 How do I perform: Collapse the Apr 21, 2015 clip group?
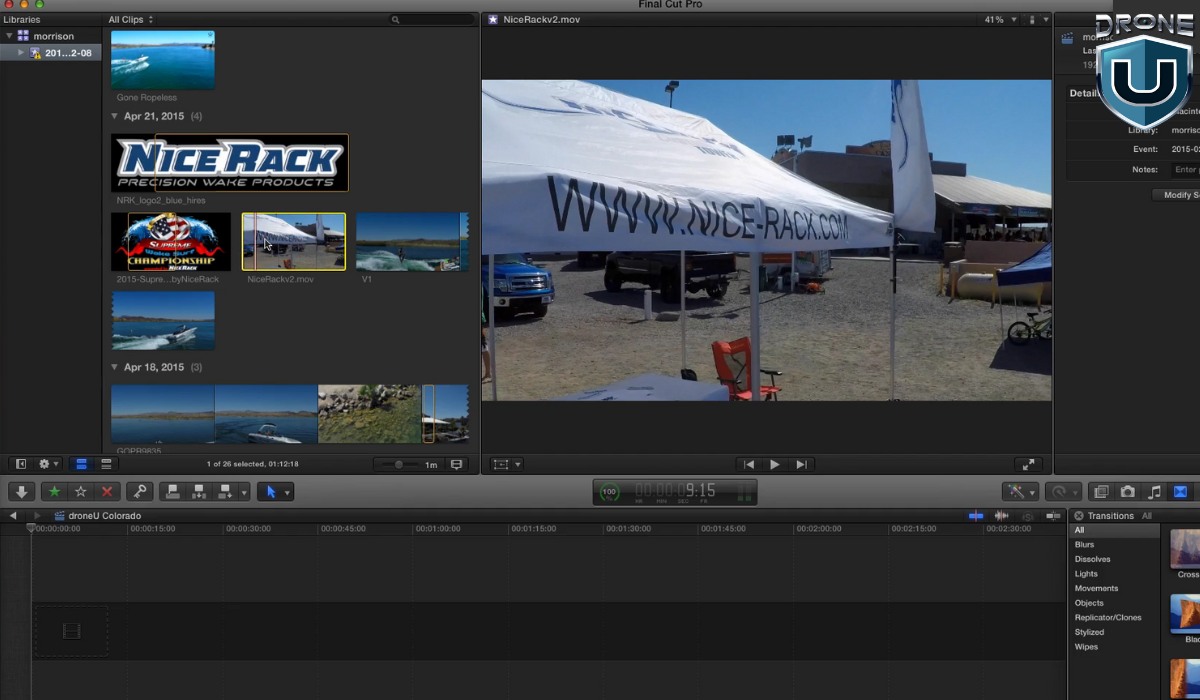coord(115,117)
